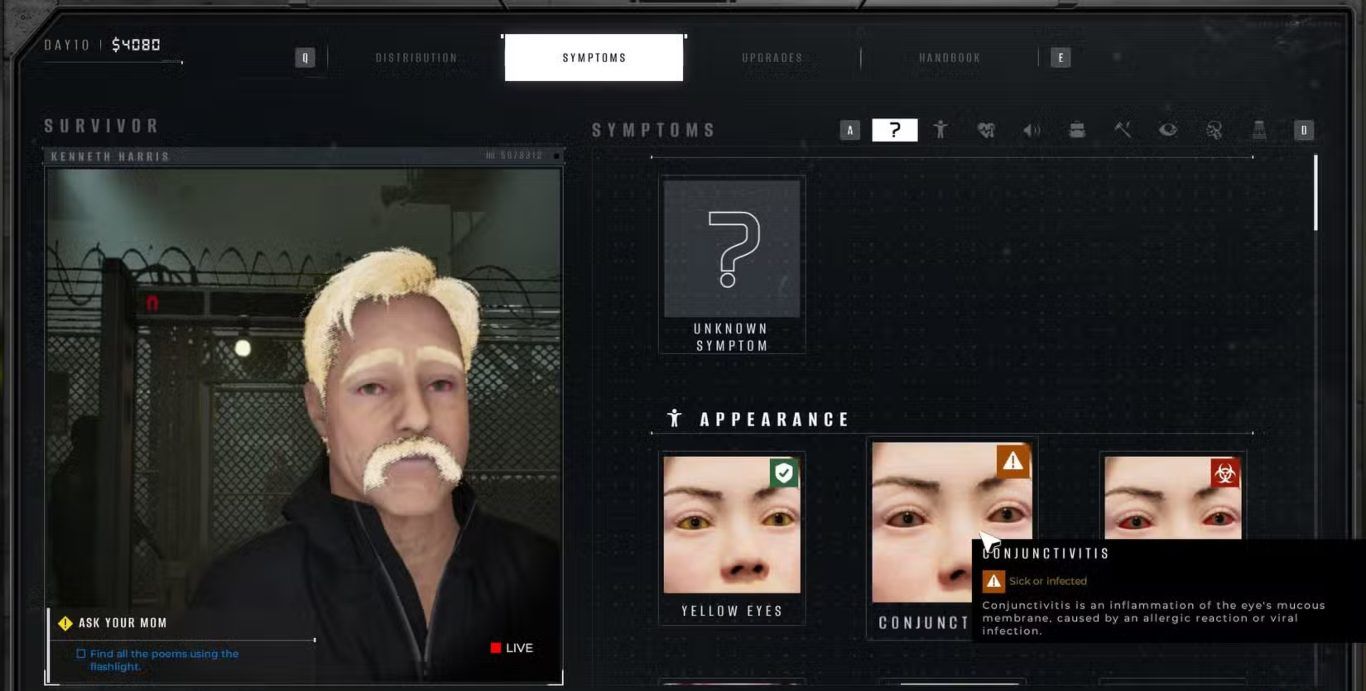The height and width of the screenshot is (691, 1366).
Task: Choose the Yellow Eyes symptom card
Action: [732, 535]
